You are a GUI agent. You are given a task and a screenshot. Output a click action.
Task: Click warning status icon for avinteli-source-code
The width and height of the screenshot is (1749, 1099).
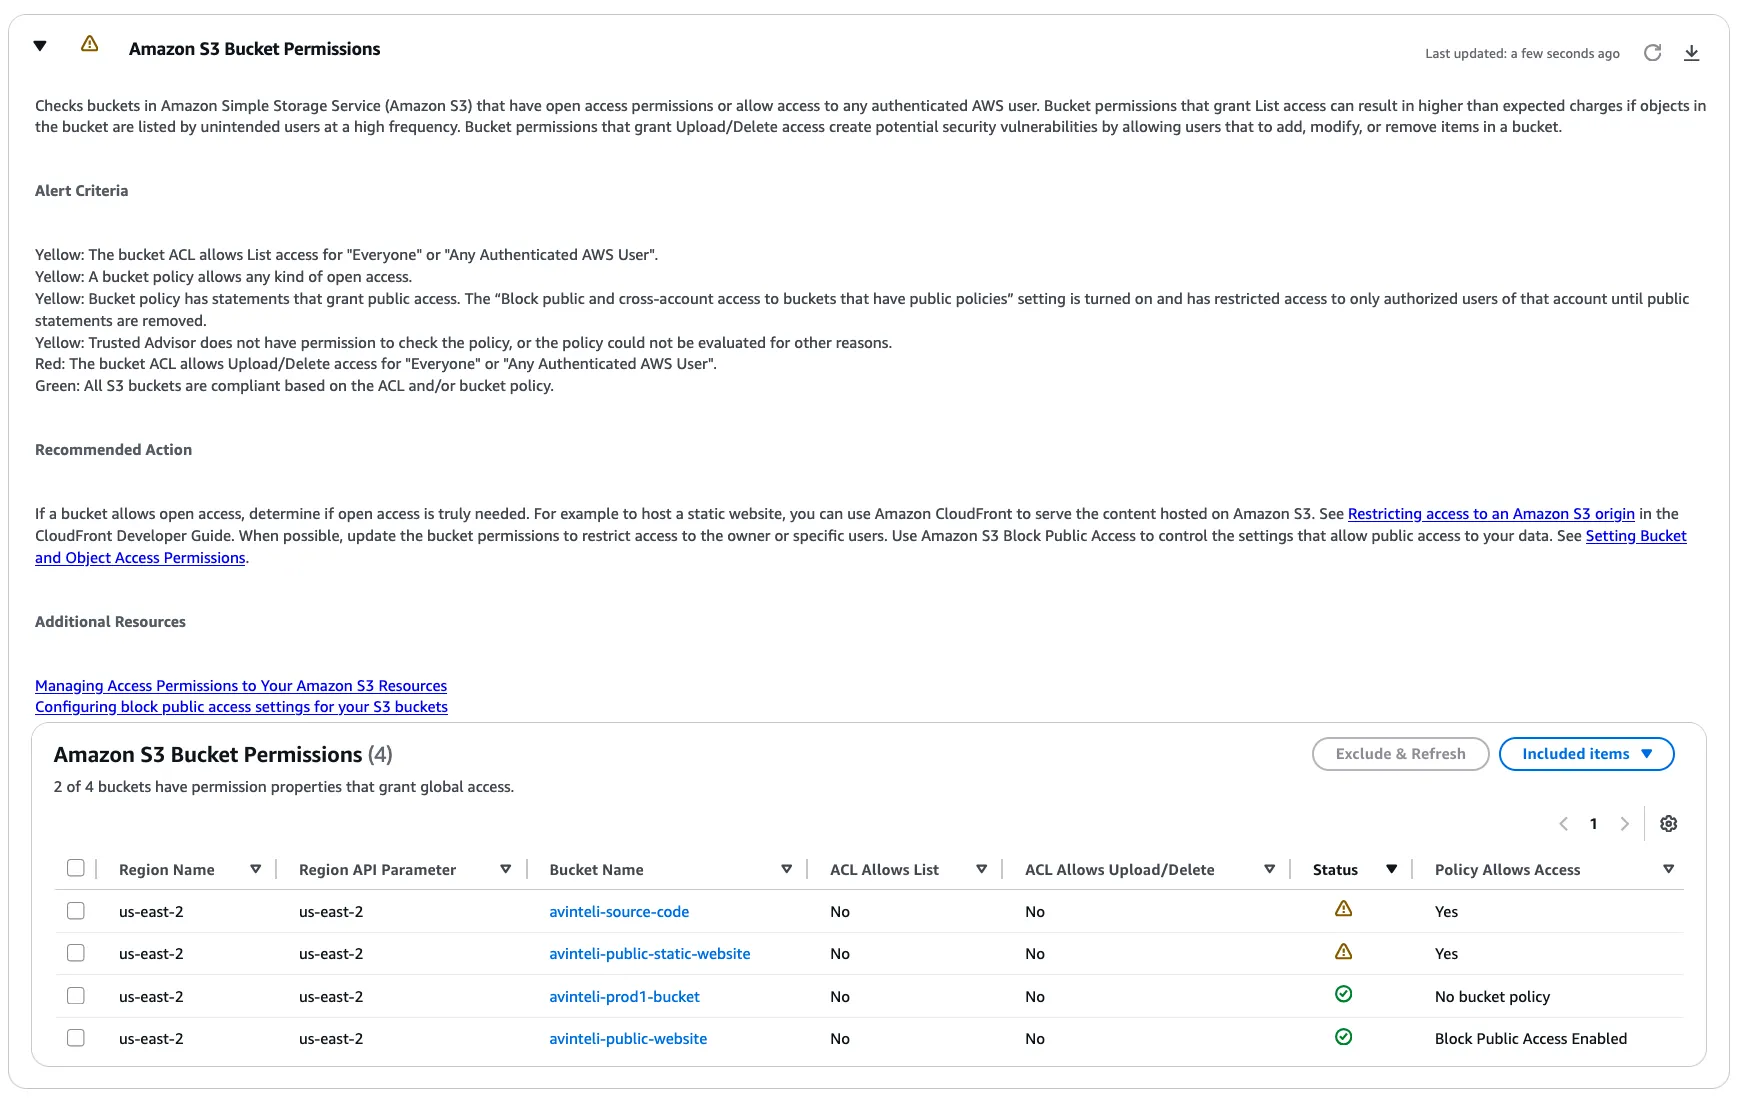tap(1343, 909)
